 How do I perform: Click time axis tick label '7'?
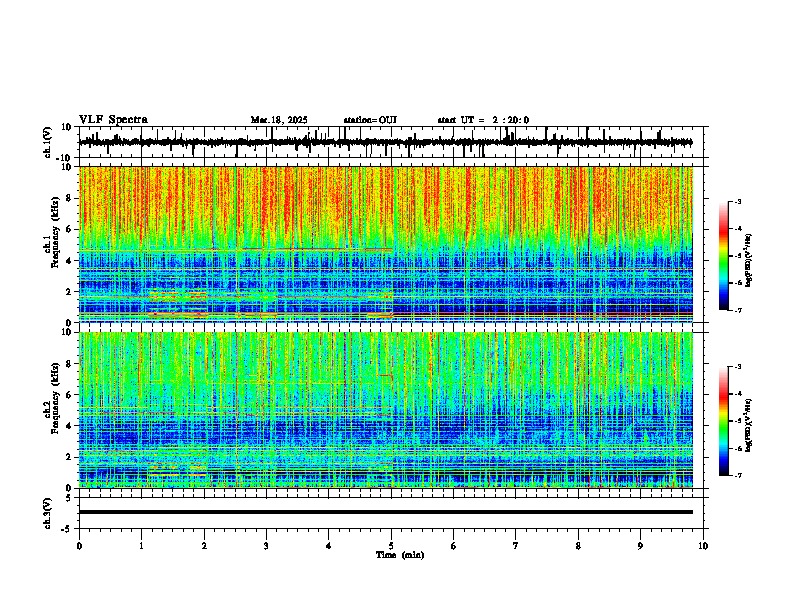pyautogui.click(x=516, y=546)
